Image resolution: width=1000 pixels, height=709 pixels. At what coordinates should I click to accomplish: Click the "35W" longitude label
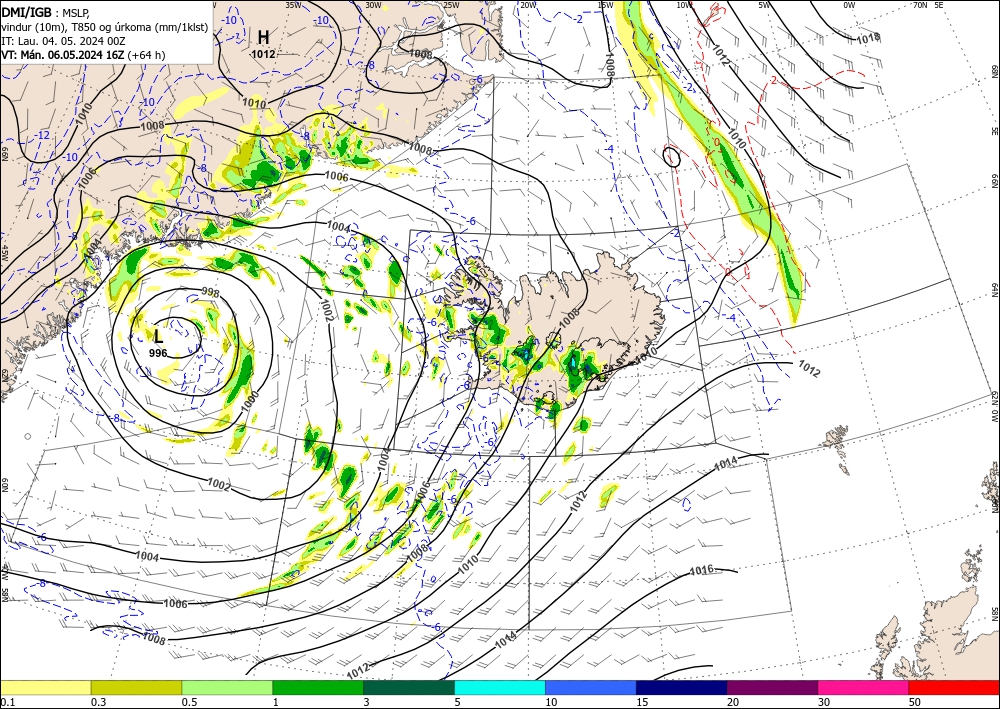293,5
